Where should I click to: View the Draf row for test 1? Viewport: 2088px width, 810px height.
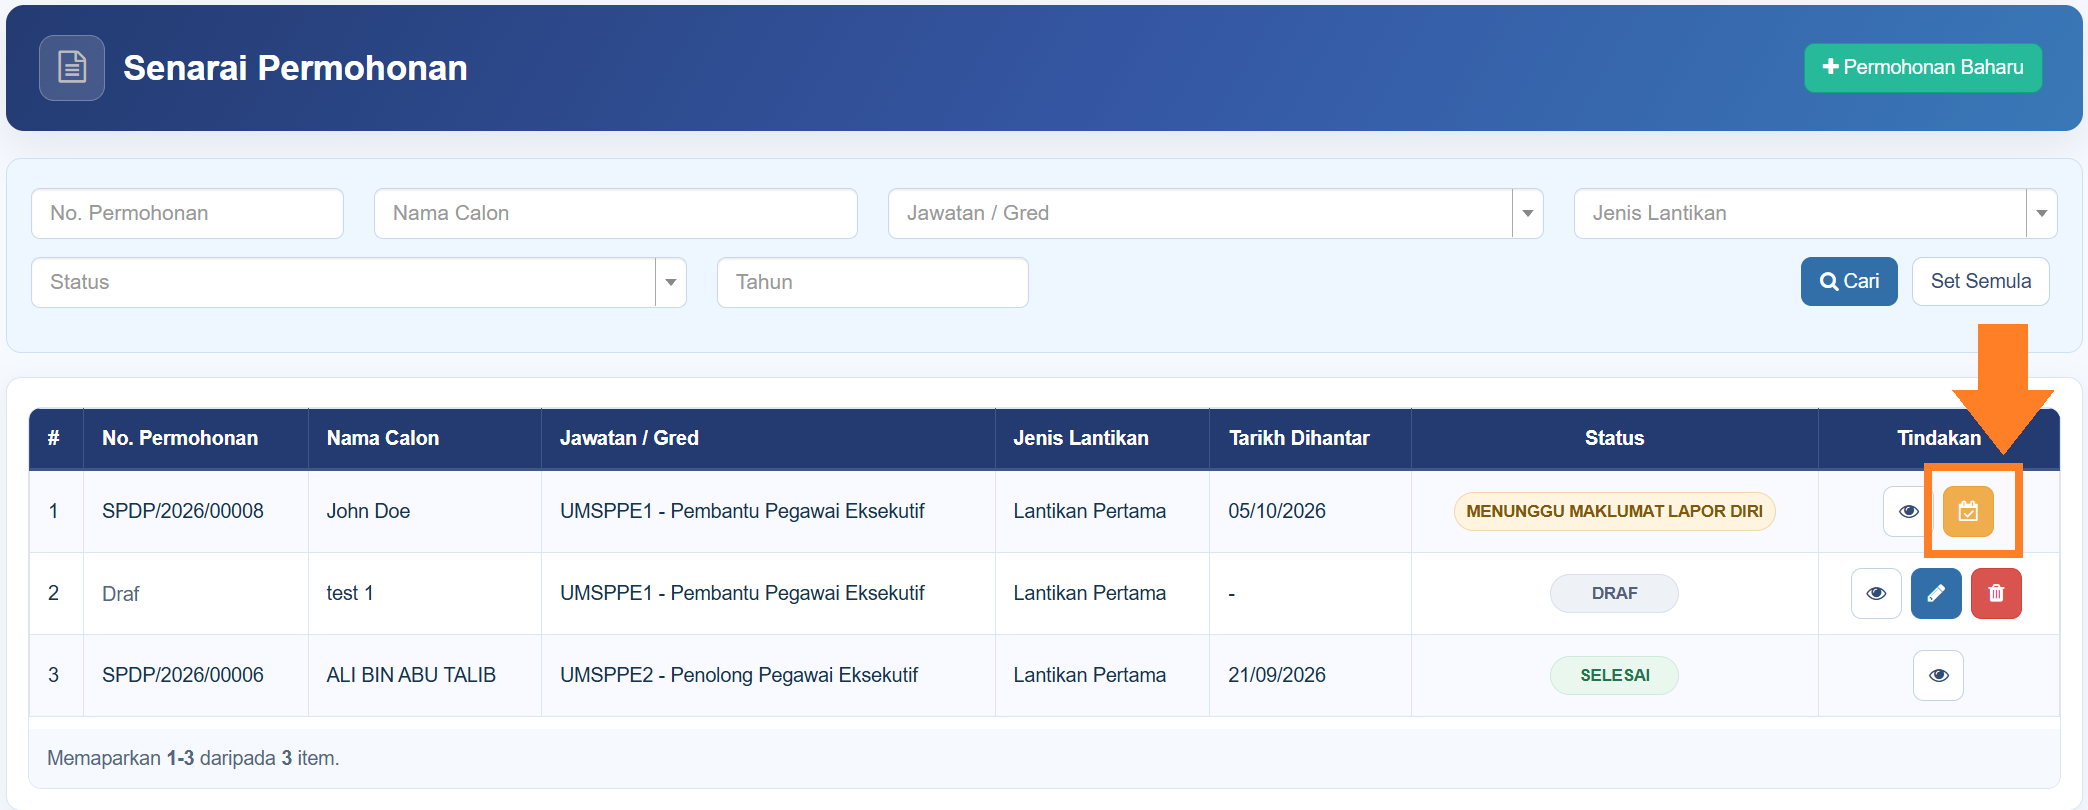(1876, 593)
